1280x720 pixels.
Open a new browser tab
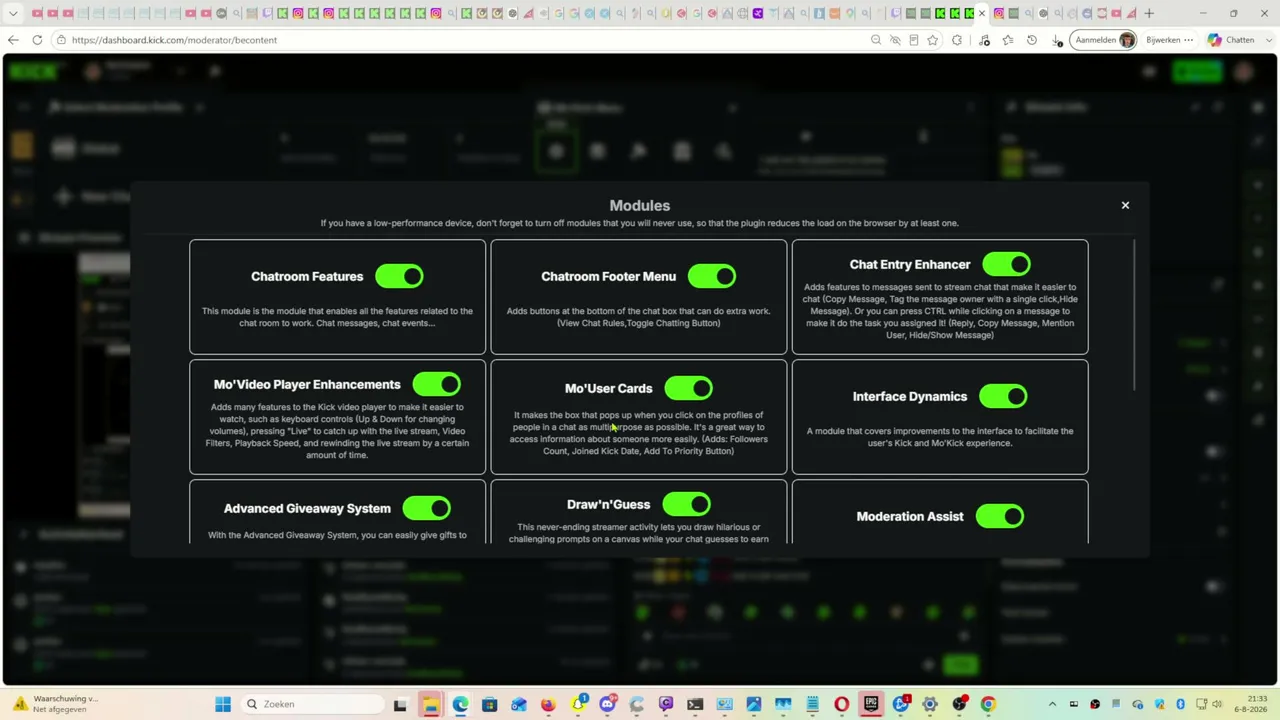1149,13
